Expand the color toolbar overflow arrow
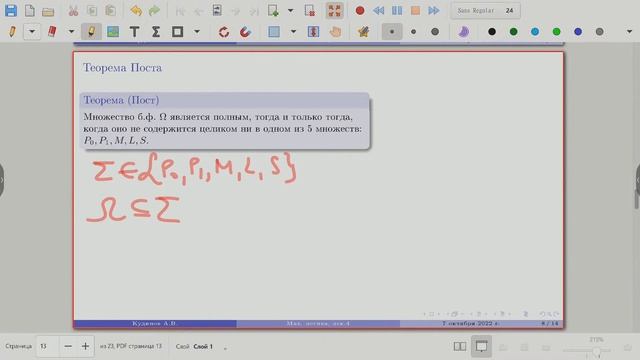 629,32
